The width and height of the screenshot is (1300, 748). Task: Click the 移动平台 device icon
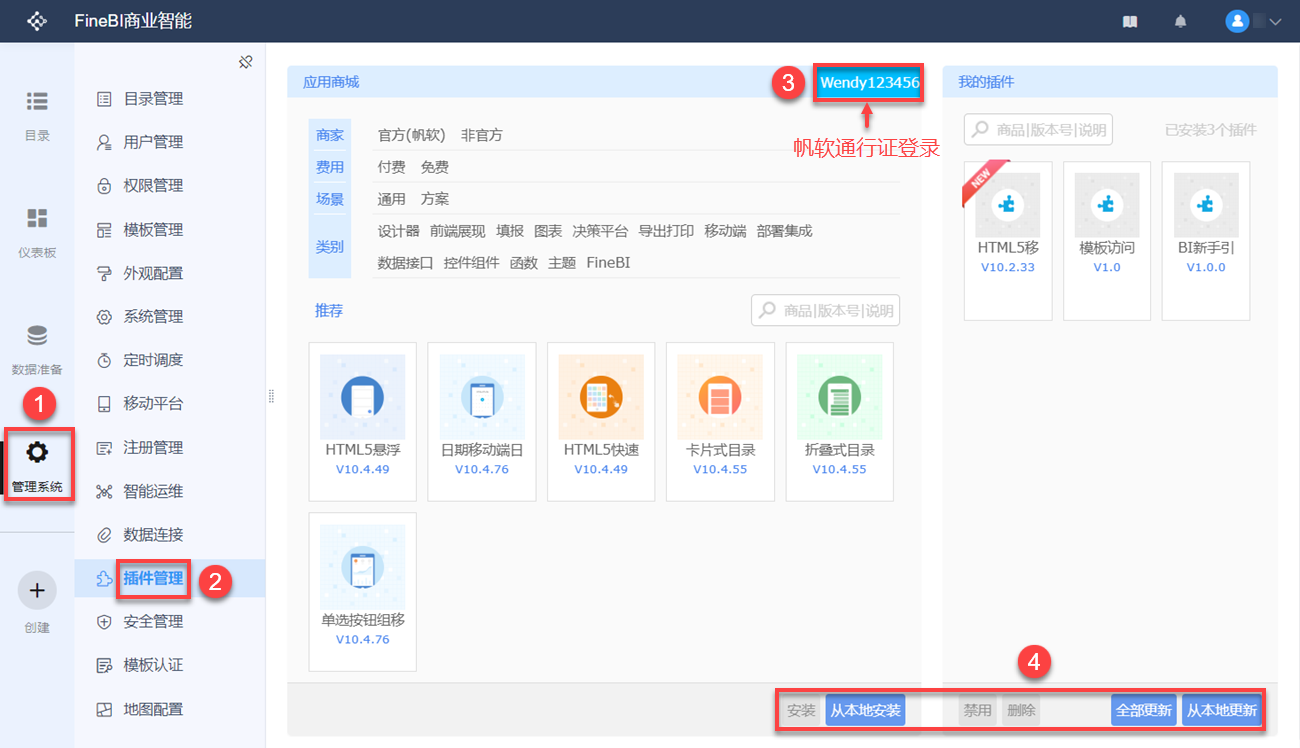(x=104, y=404)
